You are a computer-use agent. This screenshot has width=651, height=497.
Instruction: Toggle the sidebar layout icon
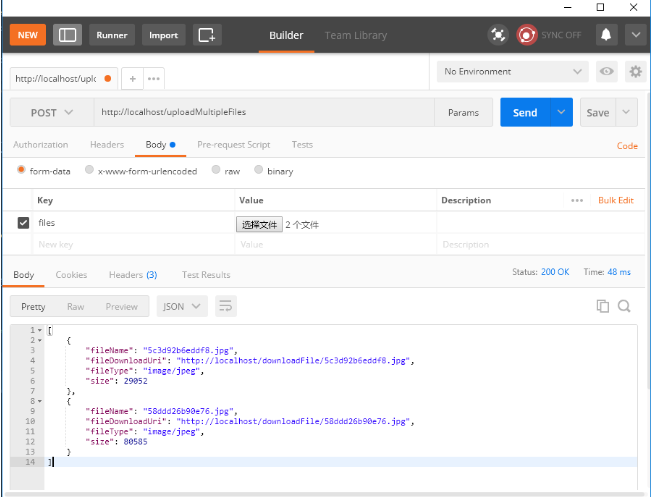(67, 35)
